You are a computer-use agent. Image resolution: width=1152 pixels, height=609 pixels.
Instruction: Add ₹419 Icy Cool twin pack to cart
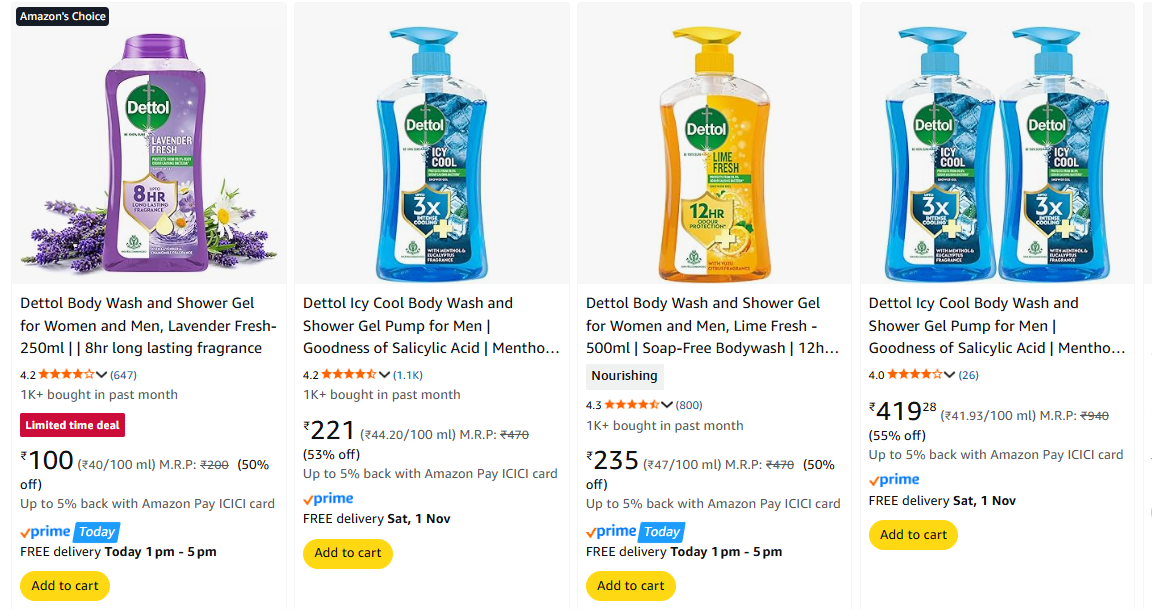913,535
